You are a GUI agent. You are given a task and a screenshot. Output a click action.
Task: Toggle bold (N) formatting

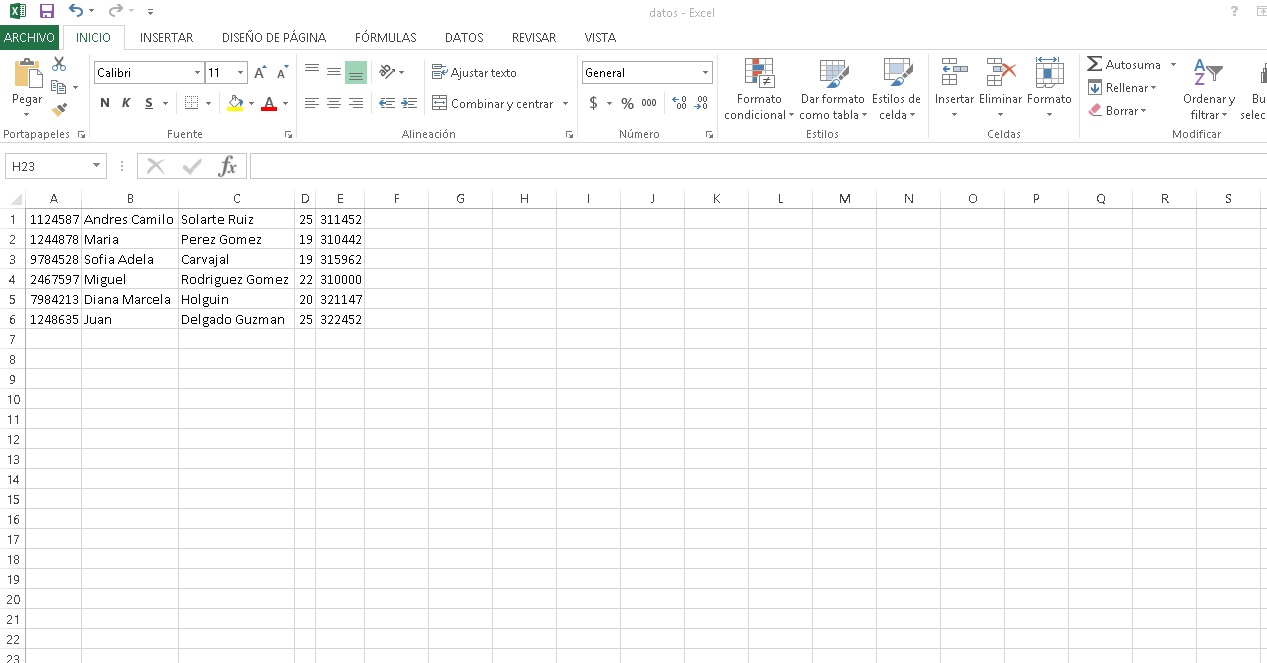105,103
